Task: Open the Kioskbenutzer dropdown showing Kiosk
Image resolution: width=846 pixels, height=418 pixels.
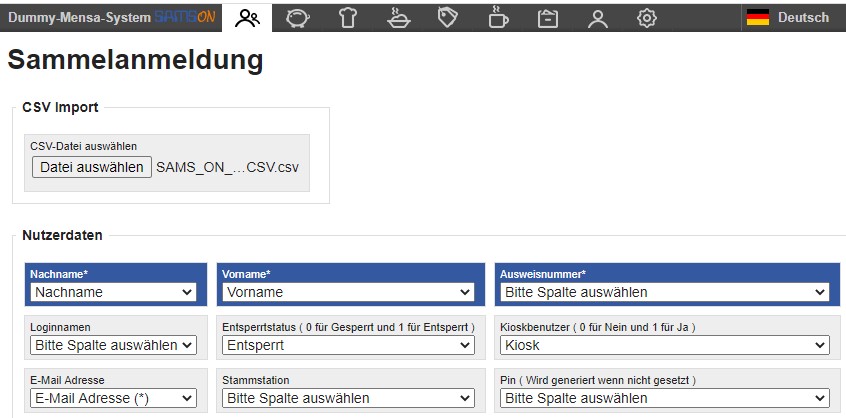Action: pos(665,345)
